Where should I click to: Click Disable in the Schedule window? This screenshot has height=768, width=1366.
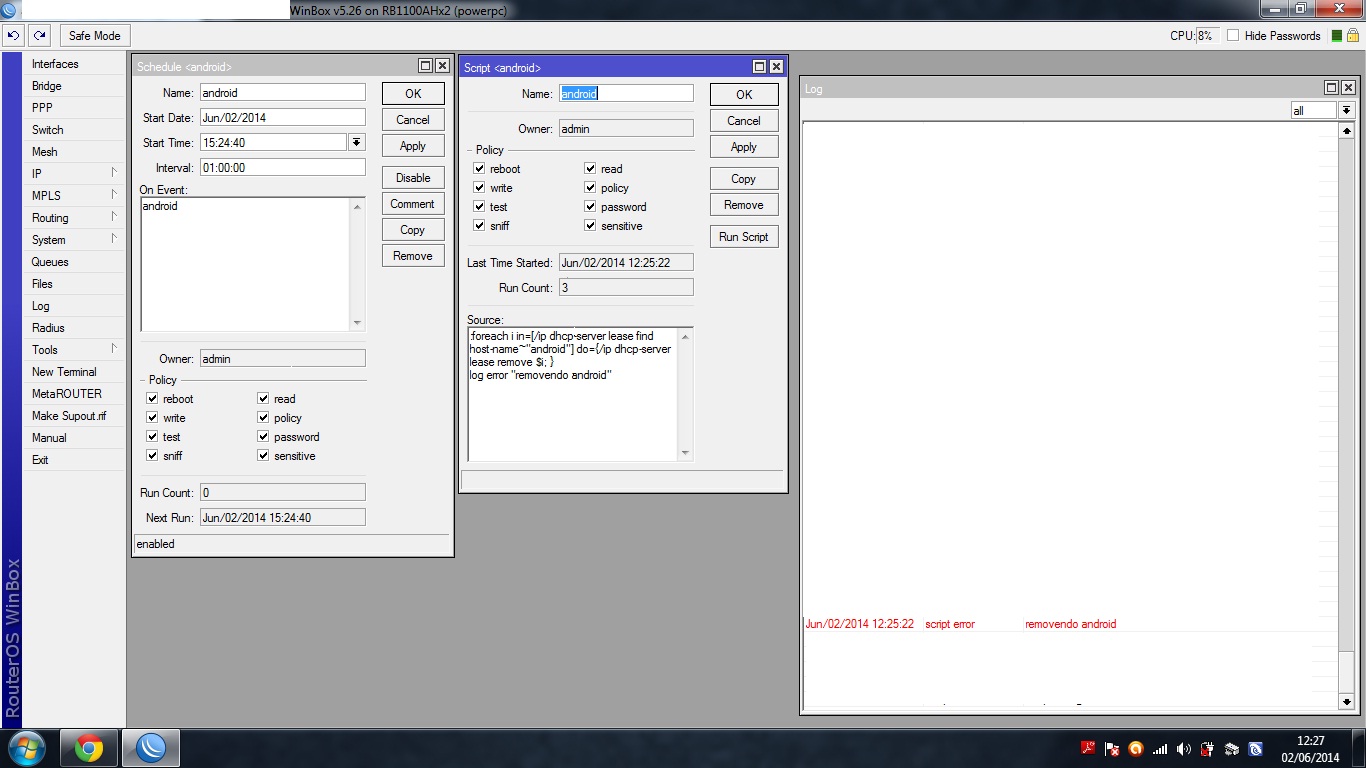point(413,178)
